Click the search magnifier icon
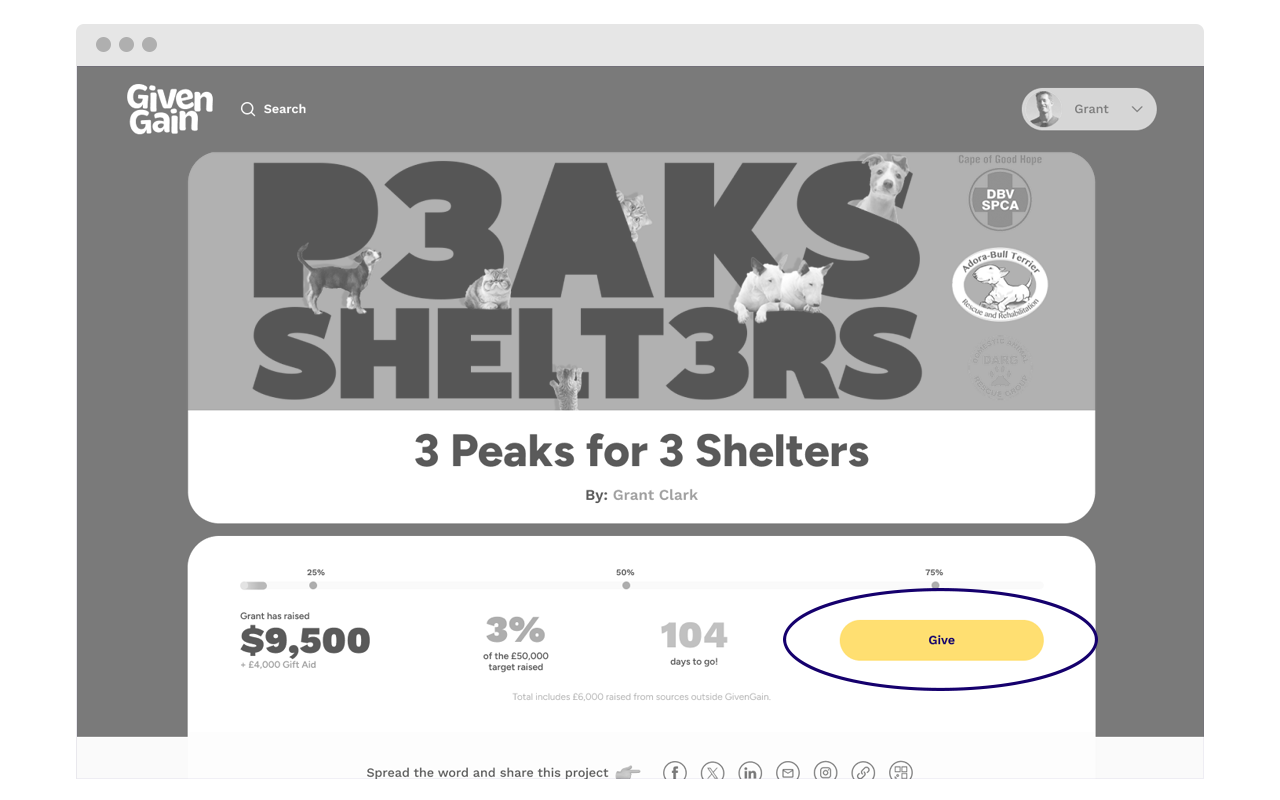 [248, 109]
